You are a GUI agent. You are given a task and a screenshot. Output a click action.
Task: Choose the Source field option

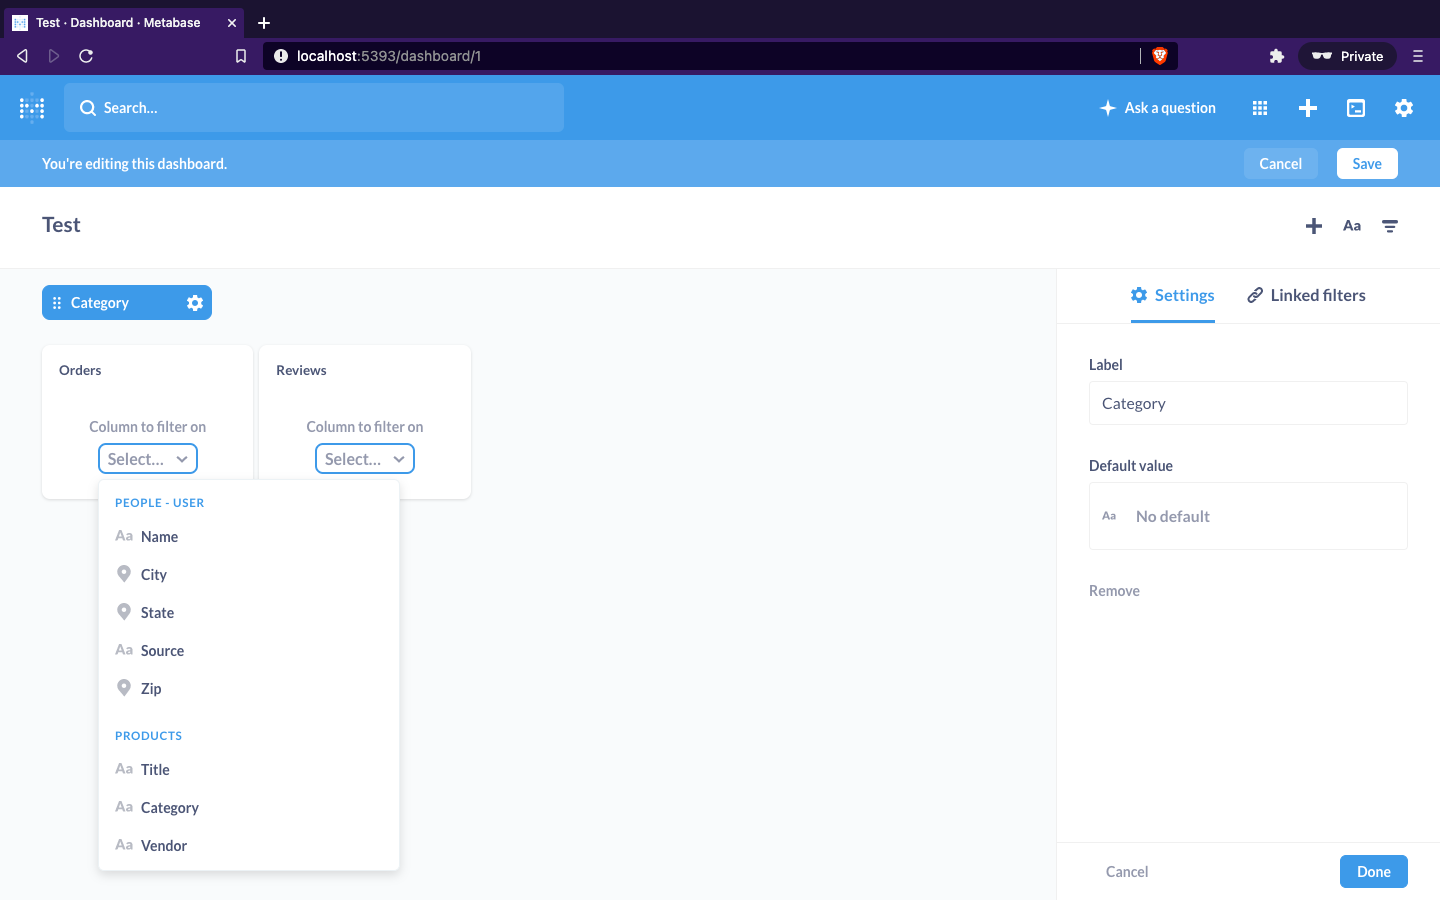[x=249, y=651]
